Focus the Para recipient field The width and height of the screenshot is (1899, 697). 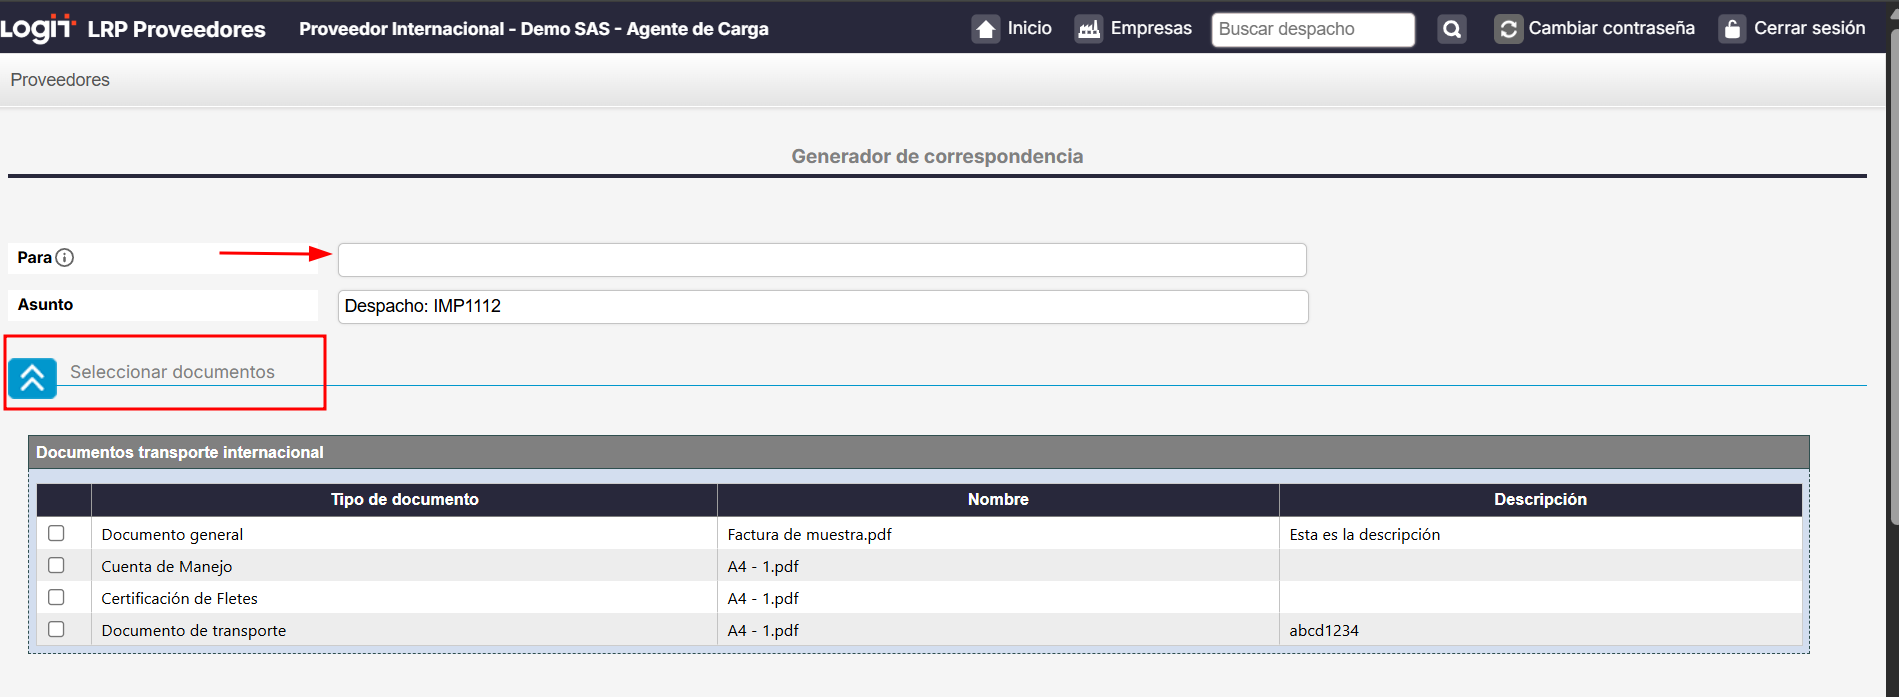[822, 260]
